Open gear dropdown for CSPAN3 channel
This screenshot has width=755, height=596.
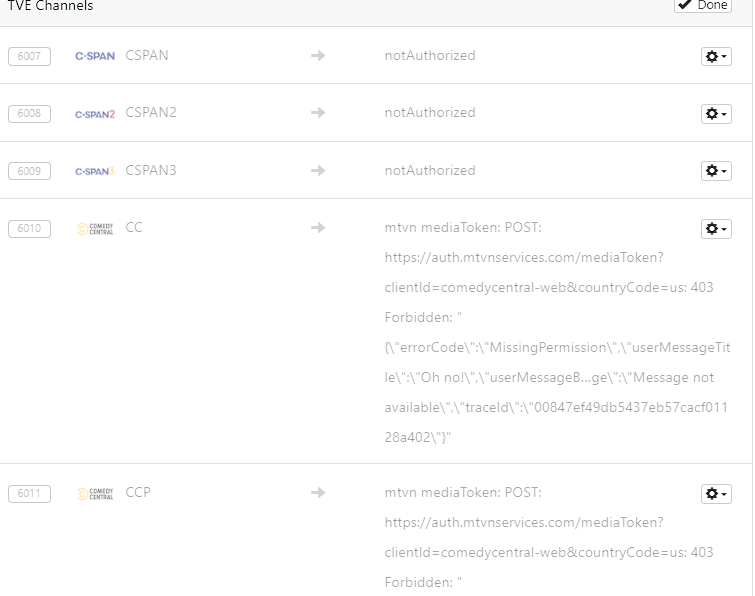716,171
